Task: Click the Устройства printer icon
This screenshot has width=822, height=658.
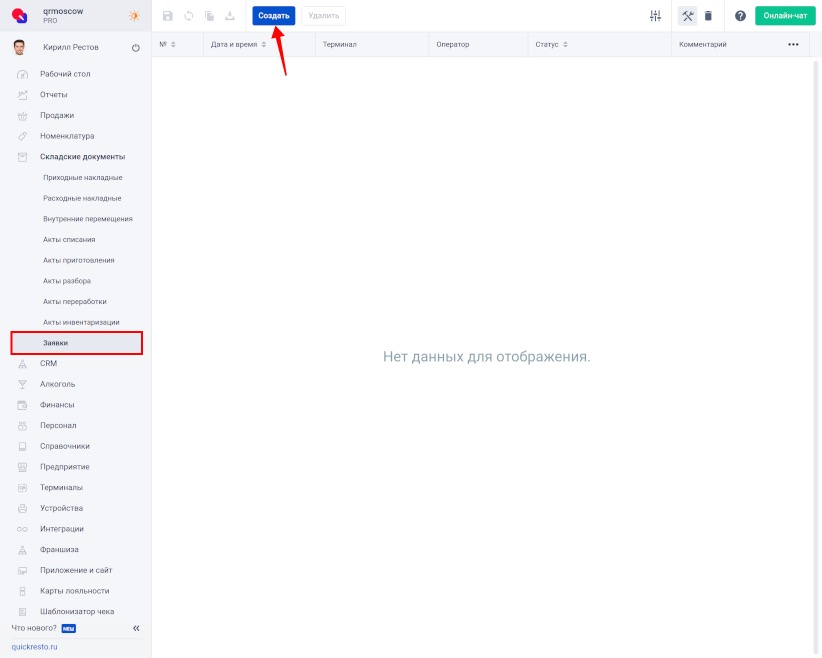Action: click(x=23, y=508)
